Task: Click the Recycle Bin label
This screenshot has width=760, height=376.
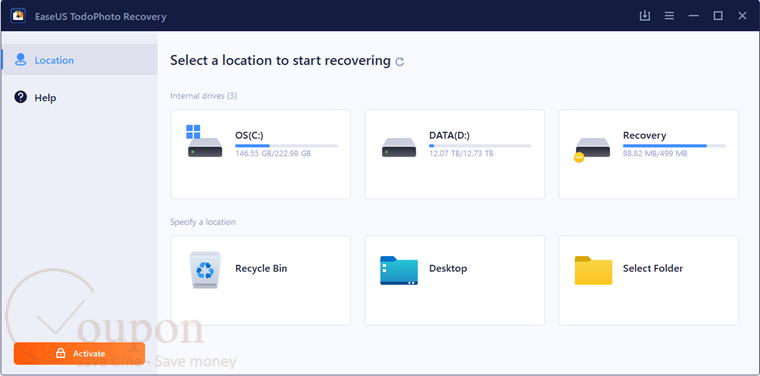Action: click(261, 268)
